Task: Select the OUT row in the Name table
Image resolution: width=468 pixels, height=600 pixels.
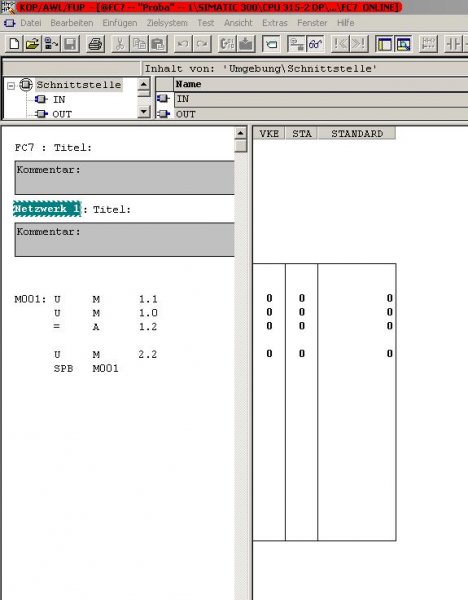Action: (321, 114)
